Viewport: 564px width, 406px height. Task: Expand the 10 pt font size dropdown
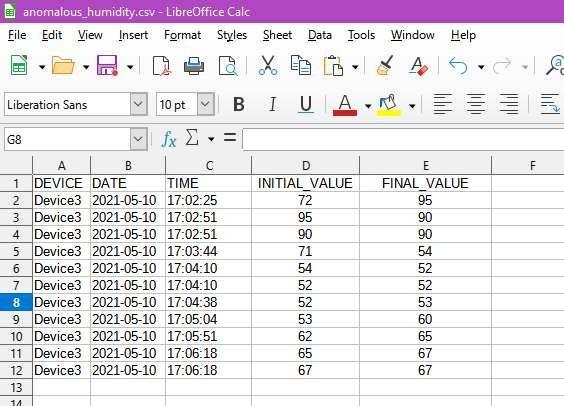pyautogui.click(x=205, y=104)
